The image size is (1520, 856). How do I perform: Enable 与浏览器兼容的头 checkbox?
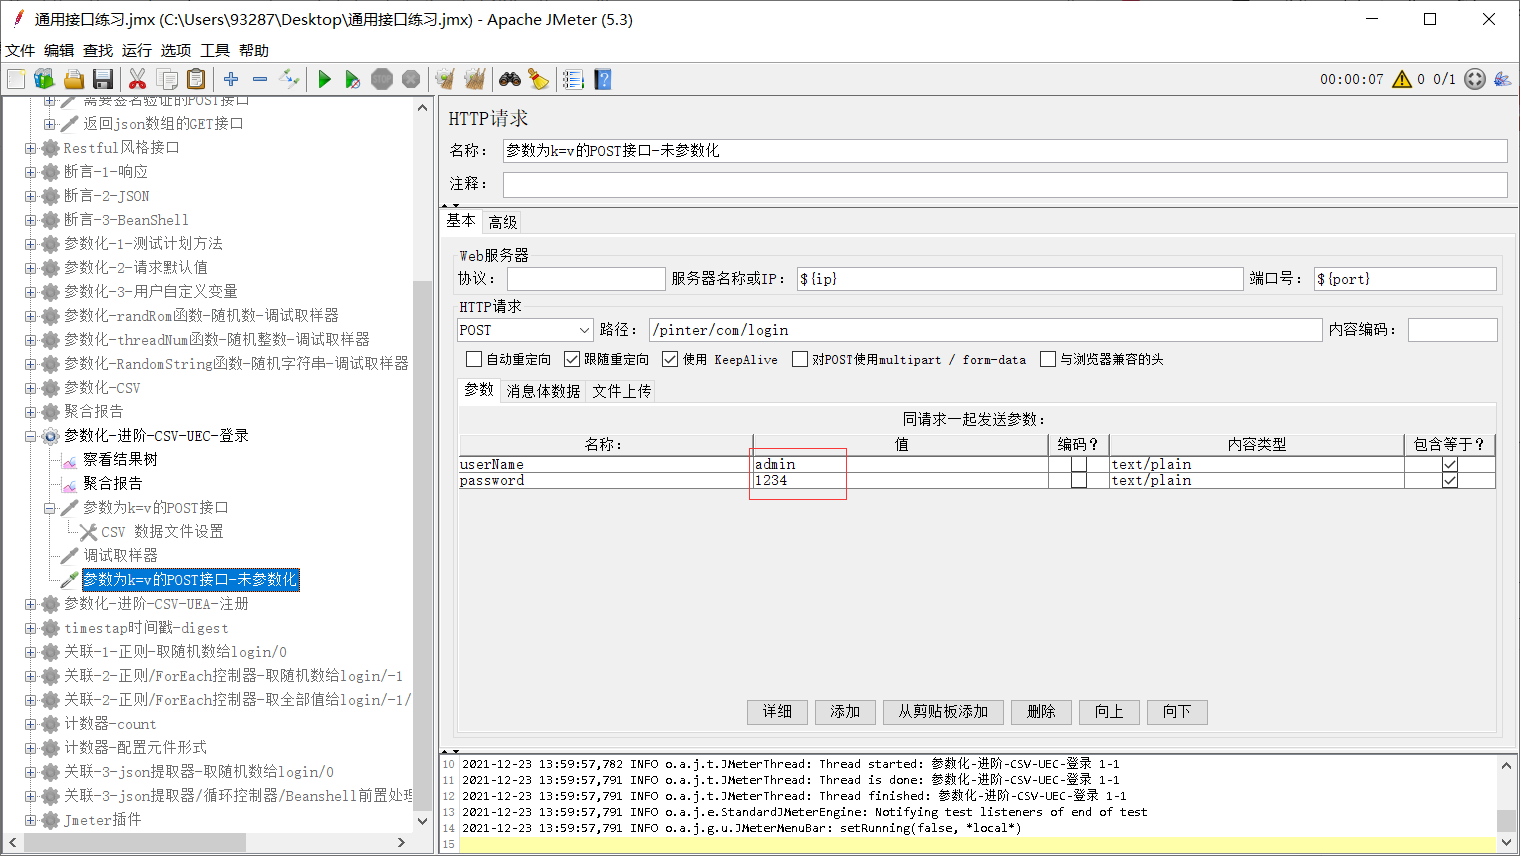click(x=1048, y=359)
